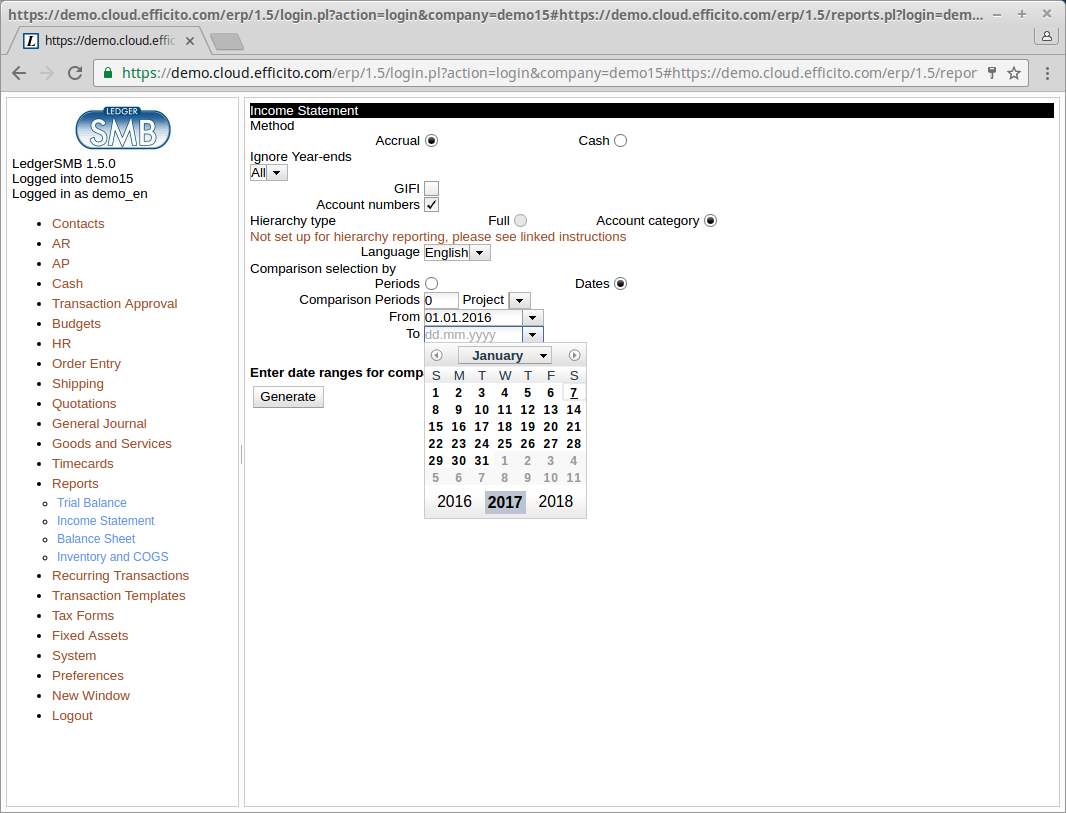Click the browser reload page icon
The height and width of the screenshot is (813, 1066).
[75, 73]
